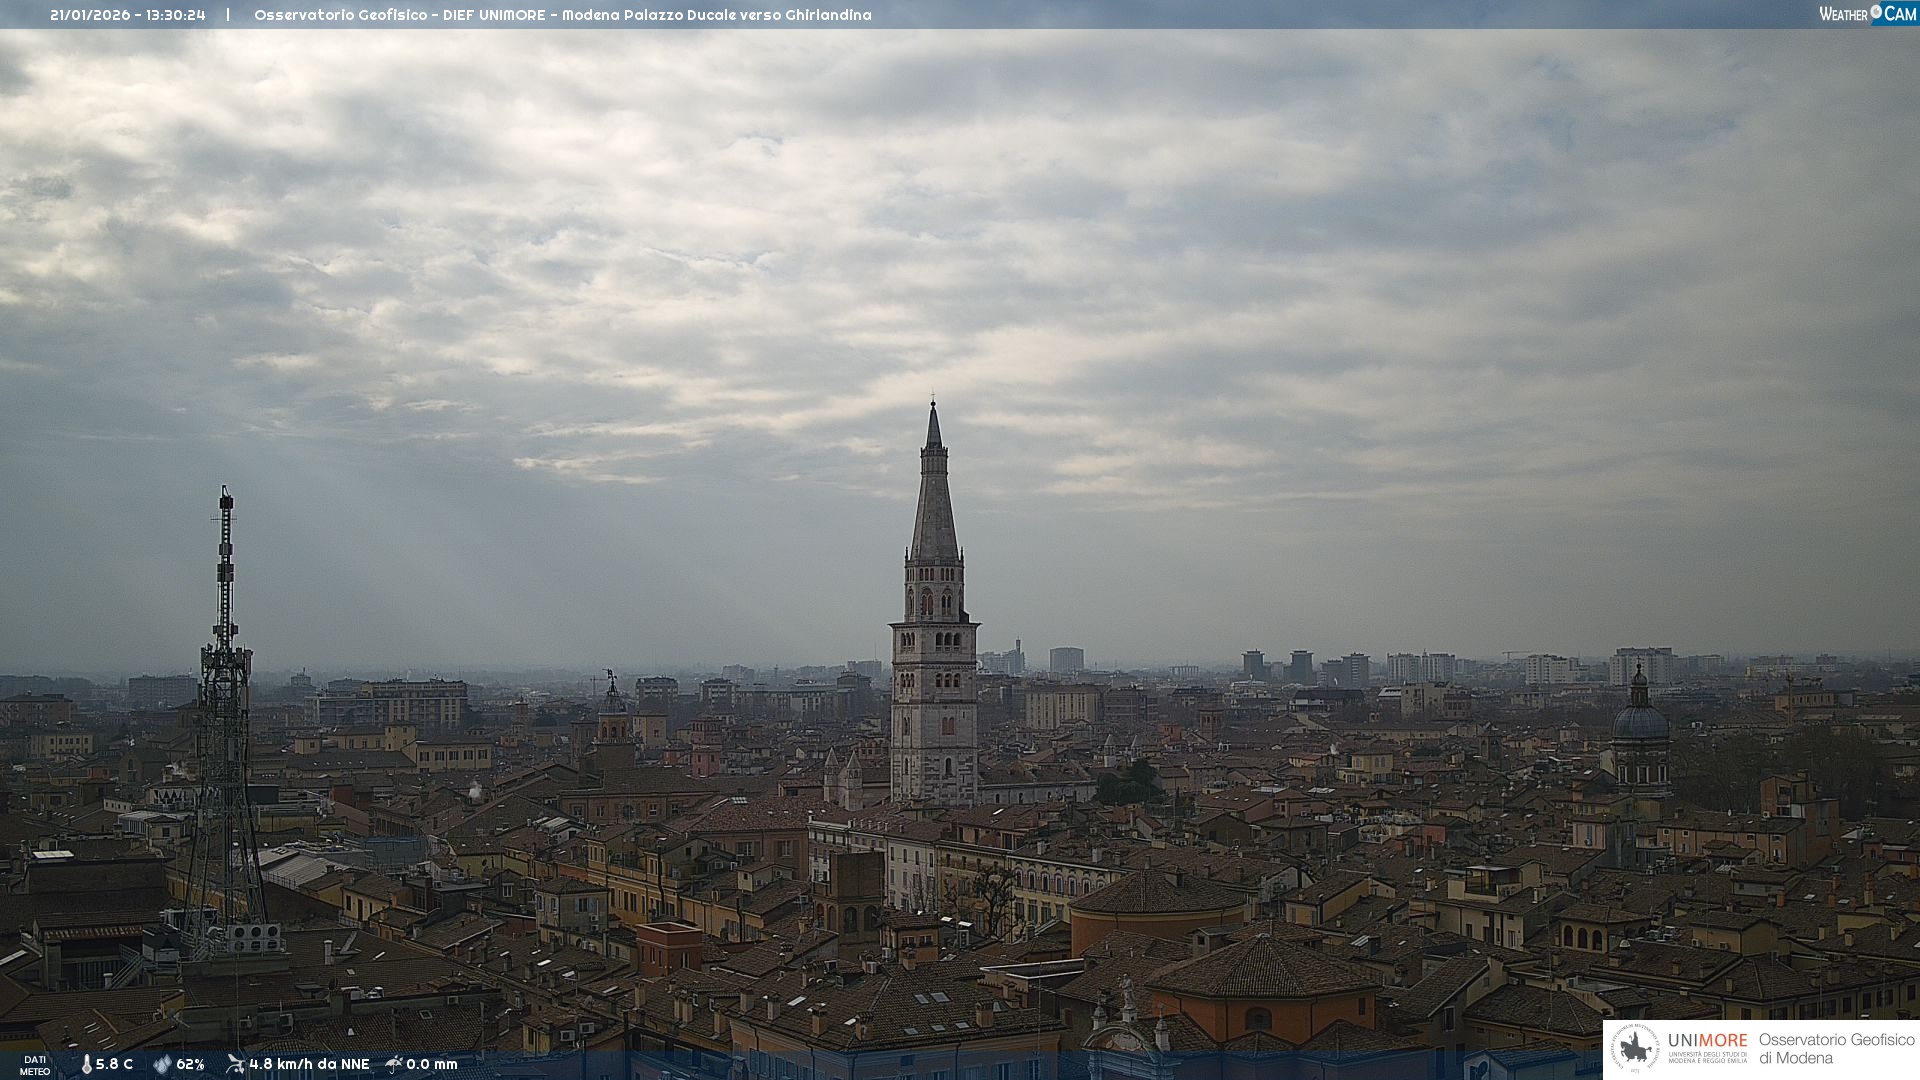Click the humidity water drops icon
The width and height of the screenshot is (1920, 1080).
tap(162, 1064)
